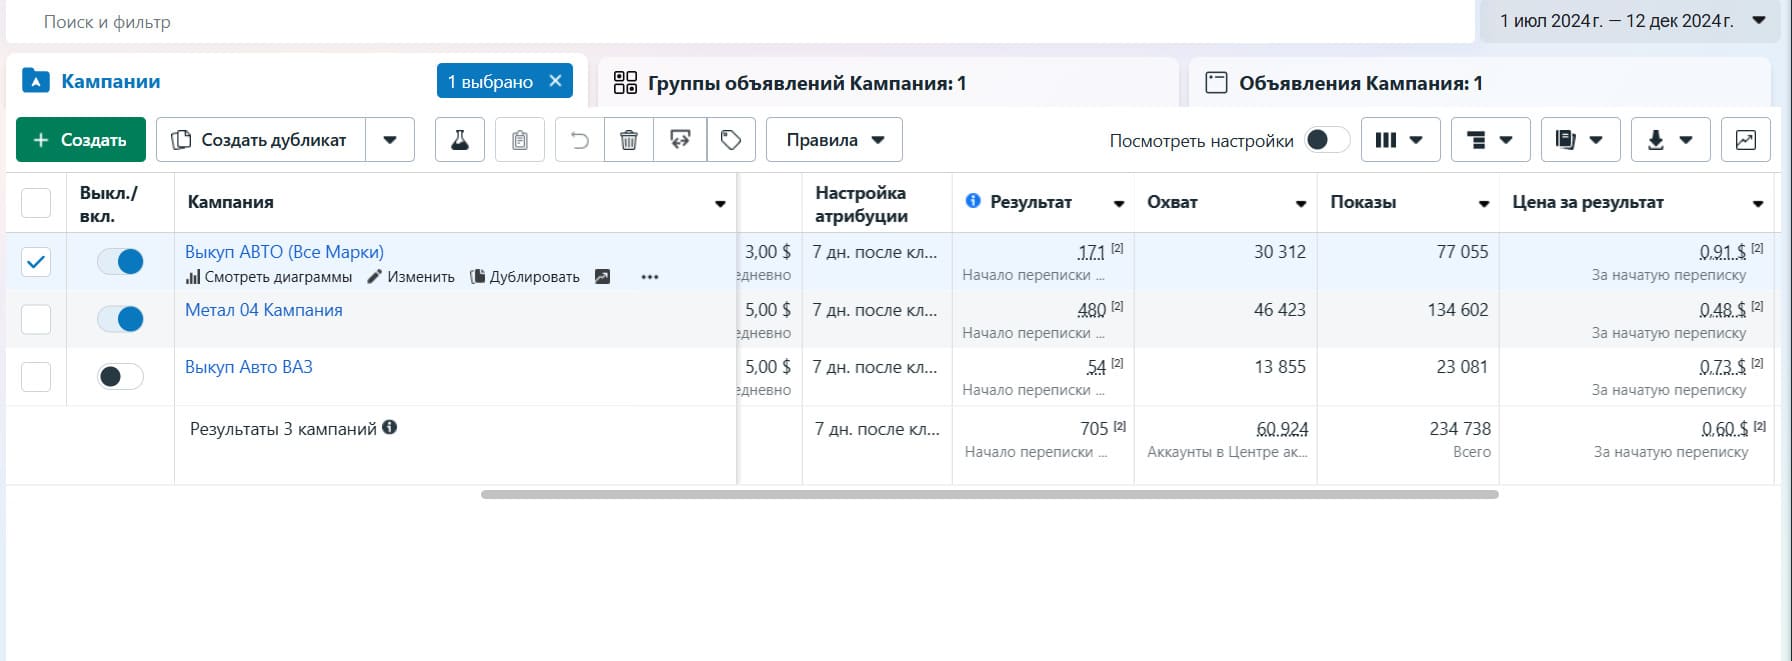This screenshot has height=661, width=1792.
Task: Click the info icon next to Результат
Action: 973,201
